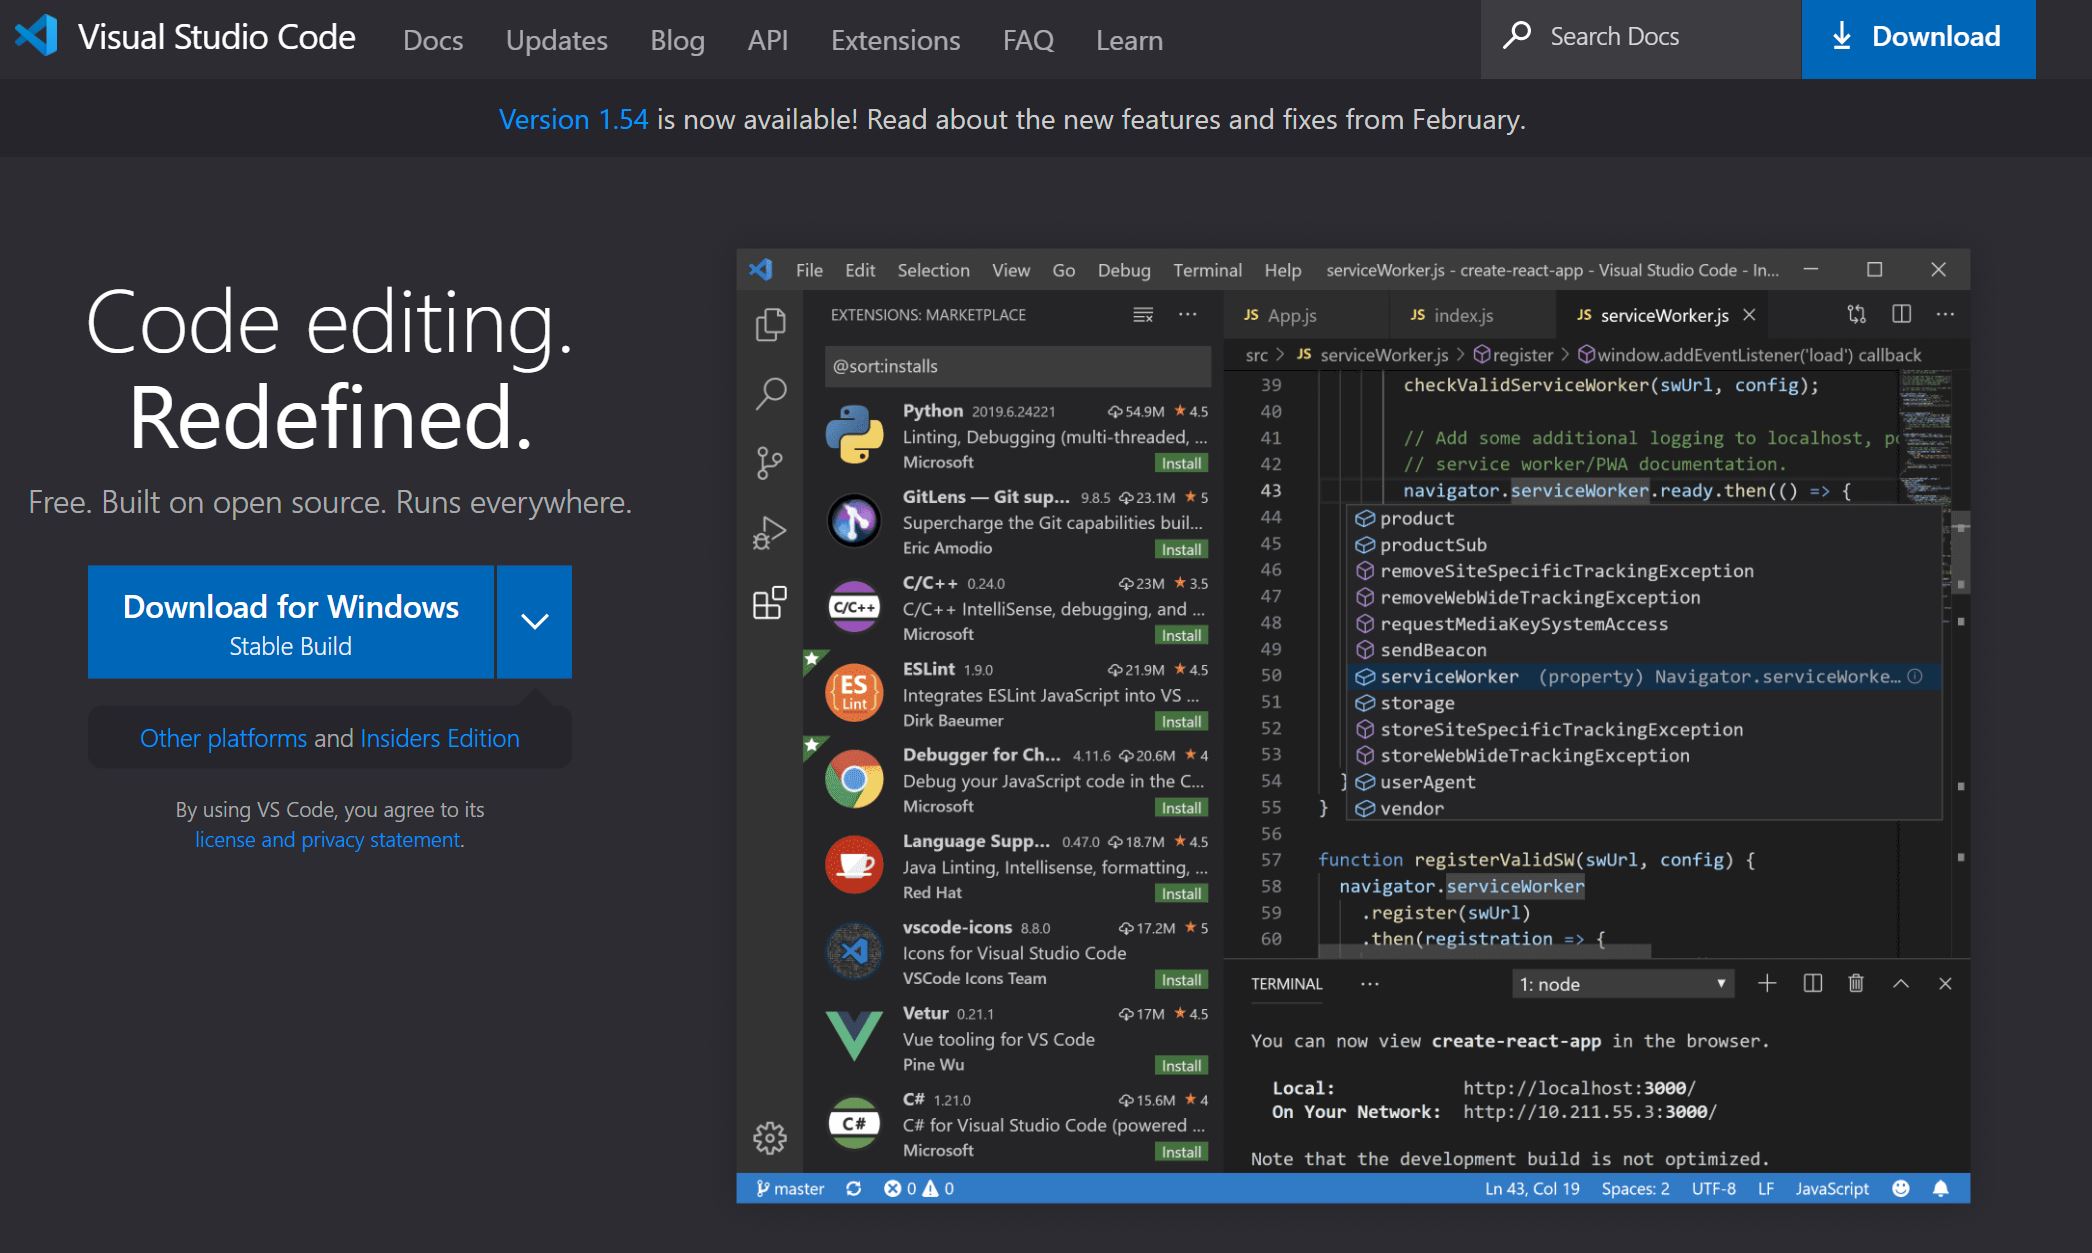This screenshot has width=2092, height=1253.
Task: Open the Run and Debug icon
Action: click(x=770, y=533)
